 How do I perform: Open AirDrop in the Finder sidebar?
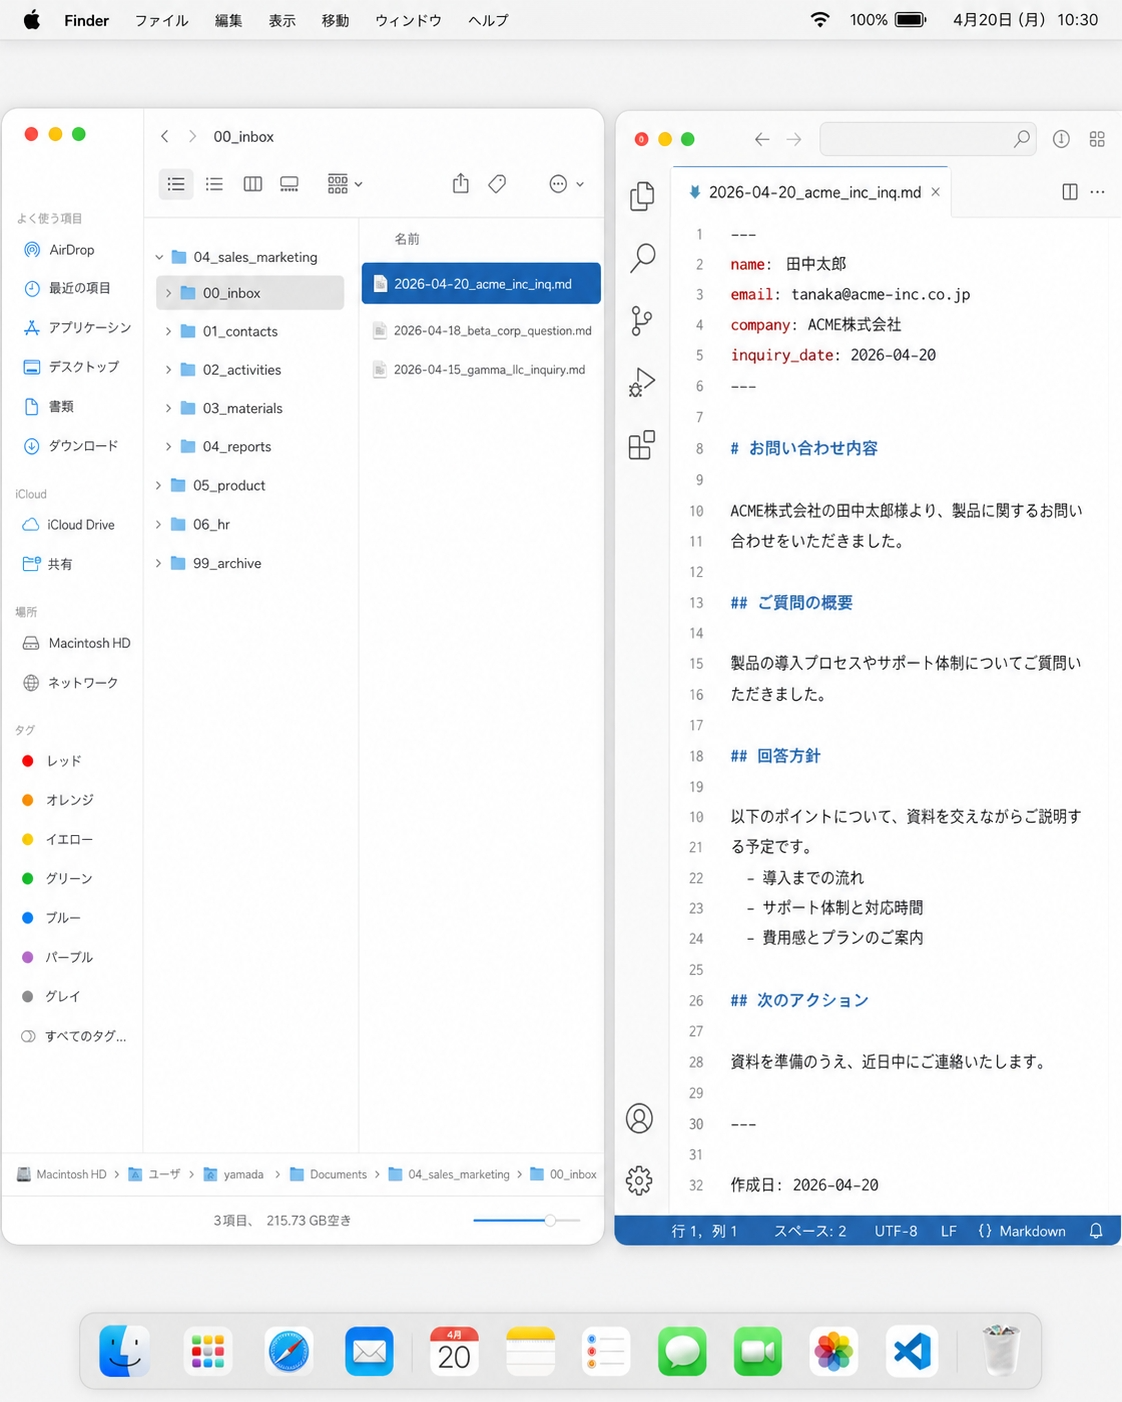pyautogui.click(x=71, y=250)
